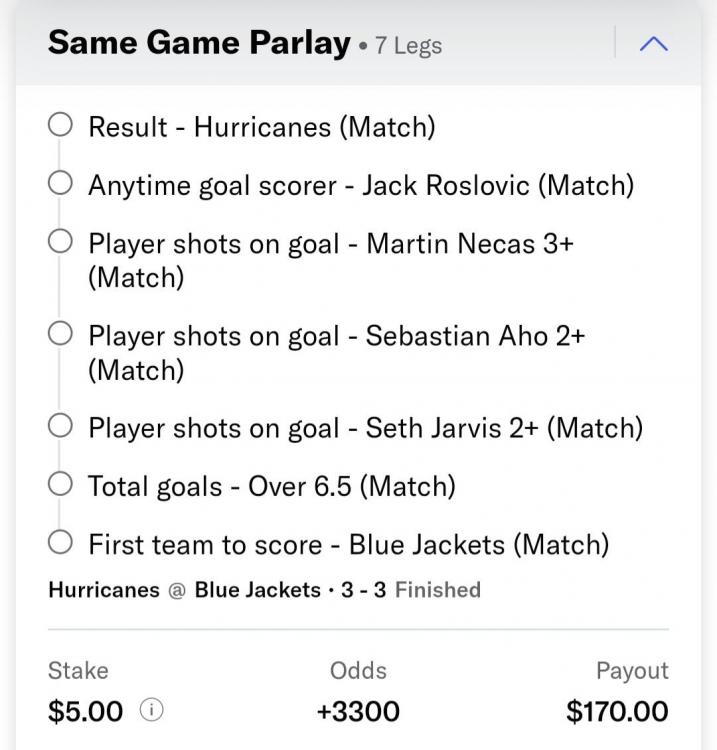Click the Total goals Over 6.5 circle
The height and width of the screenshot is (750, 717).
click(60, 485)
